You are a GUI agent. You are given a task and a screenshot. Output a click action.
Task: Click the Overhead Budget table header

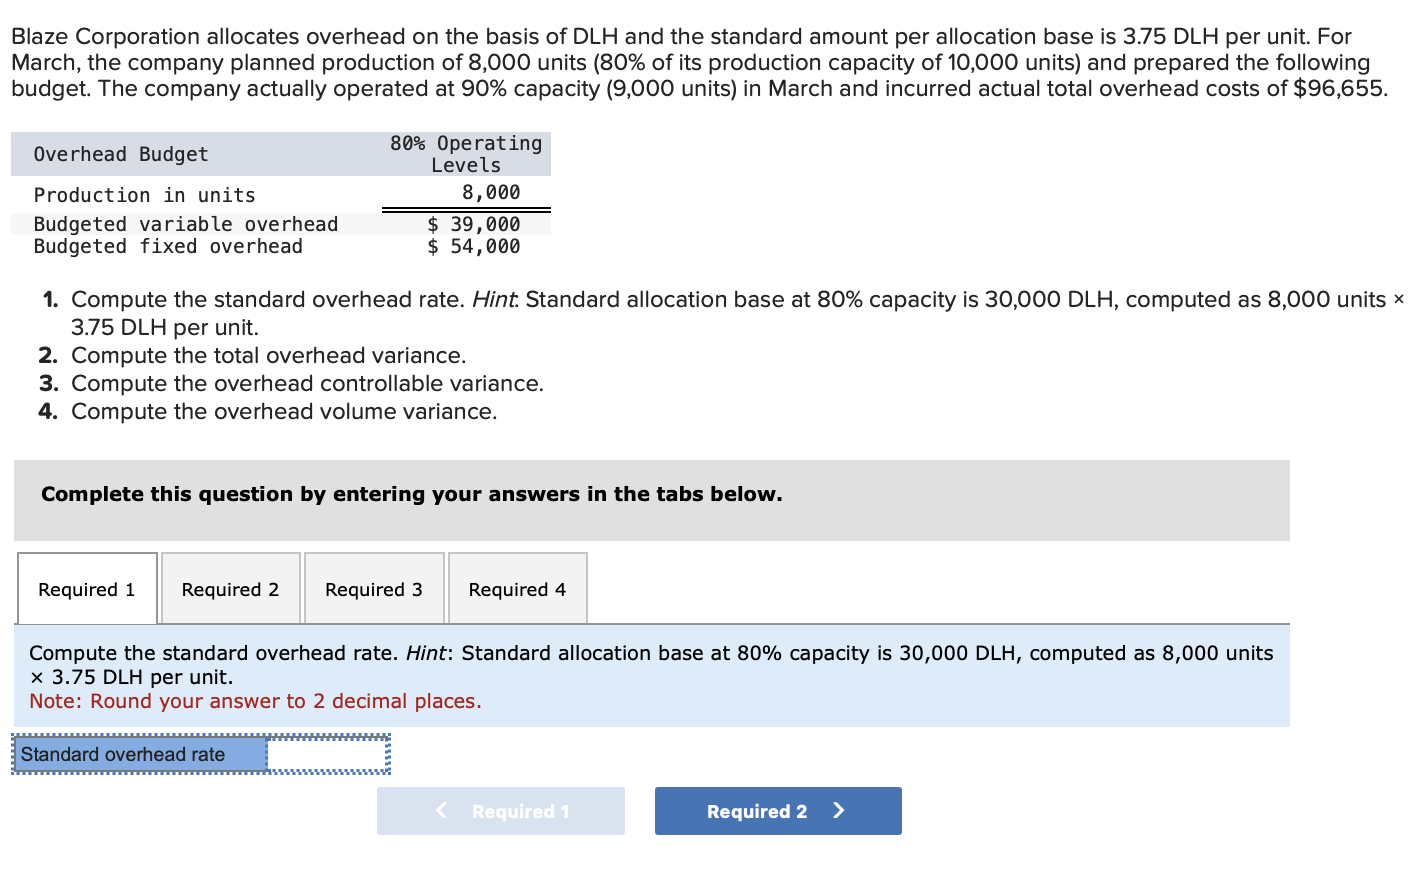[x=121, y=154]
